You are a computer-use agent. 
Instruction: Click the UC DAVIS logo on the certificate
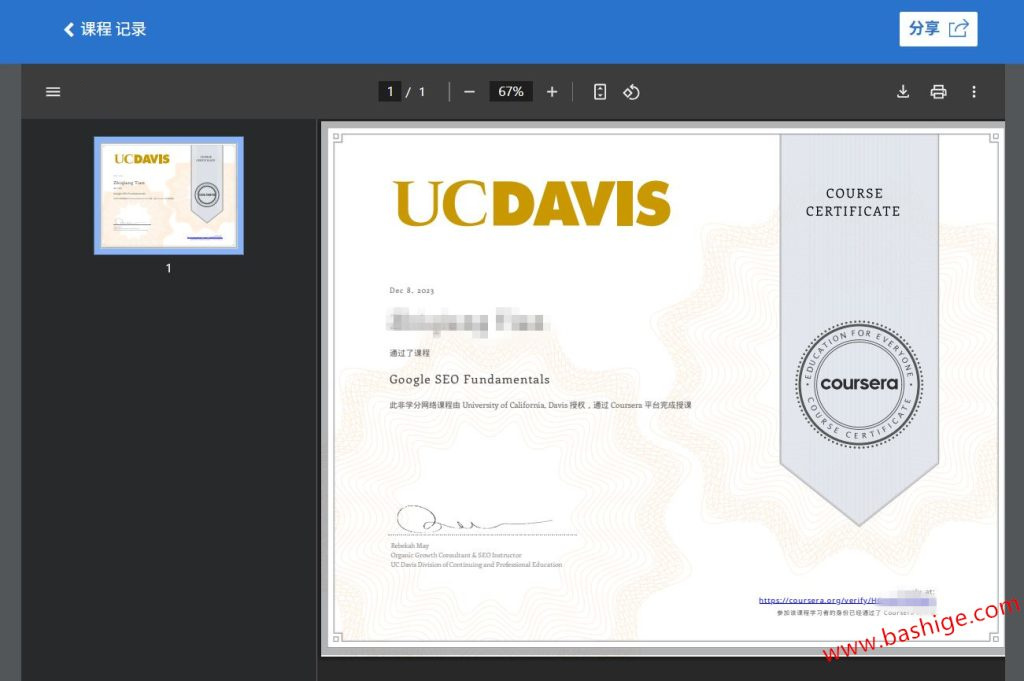click(532, 204)
